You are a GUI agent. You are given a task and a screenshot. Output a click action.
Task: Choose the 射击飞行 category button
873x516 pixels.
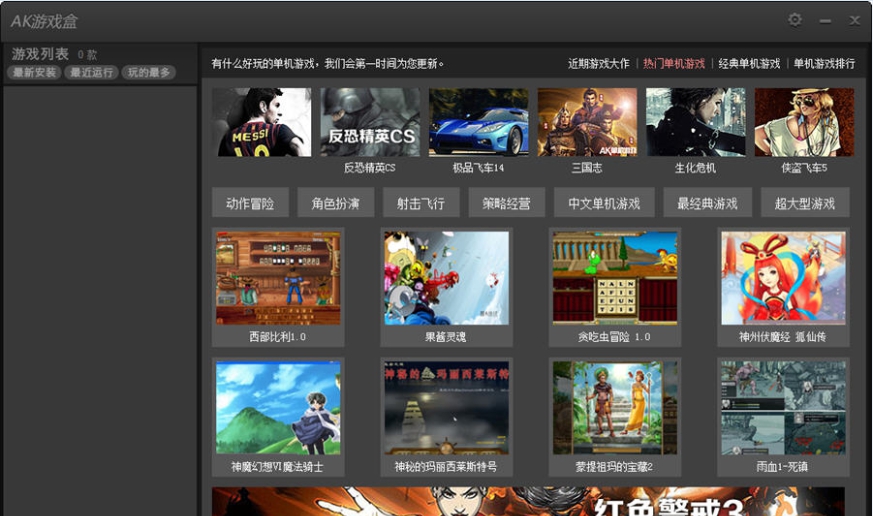(421, 203)
